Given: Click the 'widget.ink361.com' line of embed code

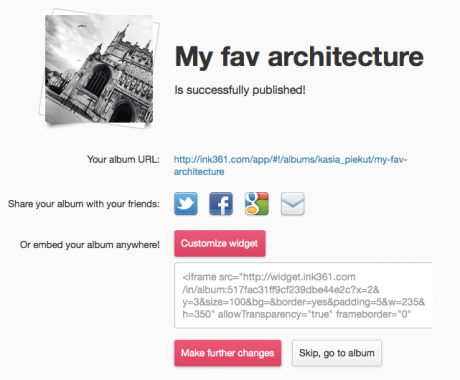Looking at the screenshot, I should 269,277.
